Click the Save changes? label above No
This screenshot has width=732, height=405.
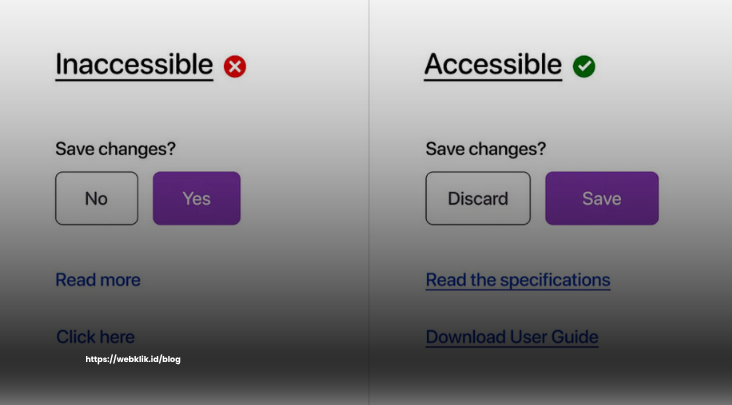pyautogui.click(x=115, y=149)
